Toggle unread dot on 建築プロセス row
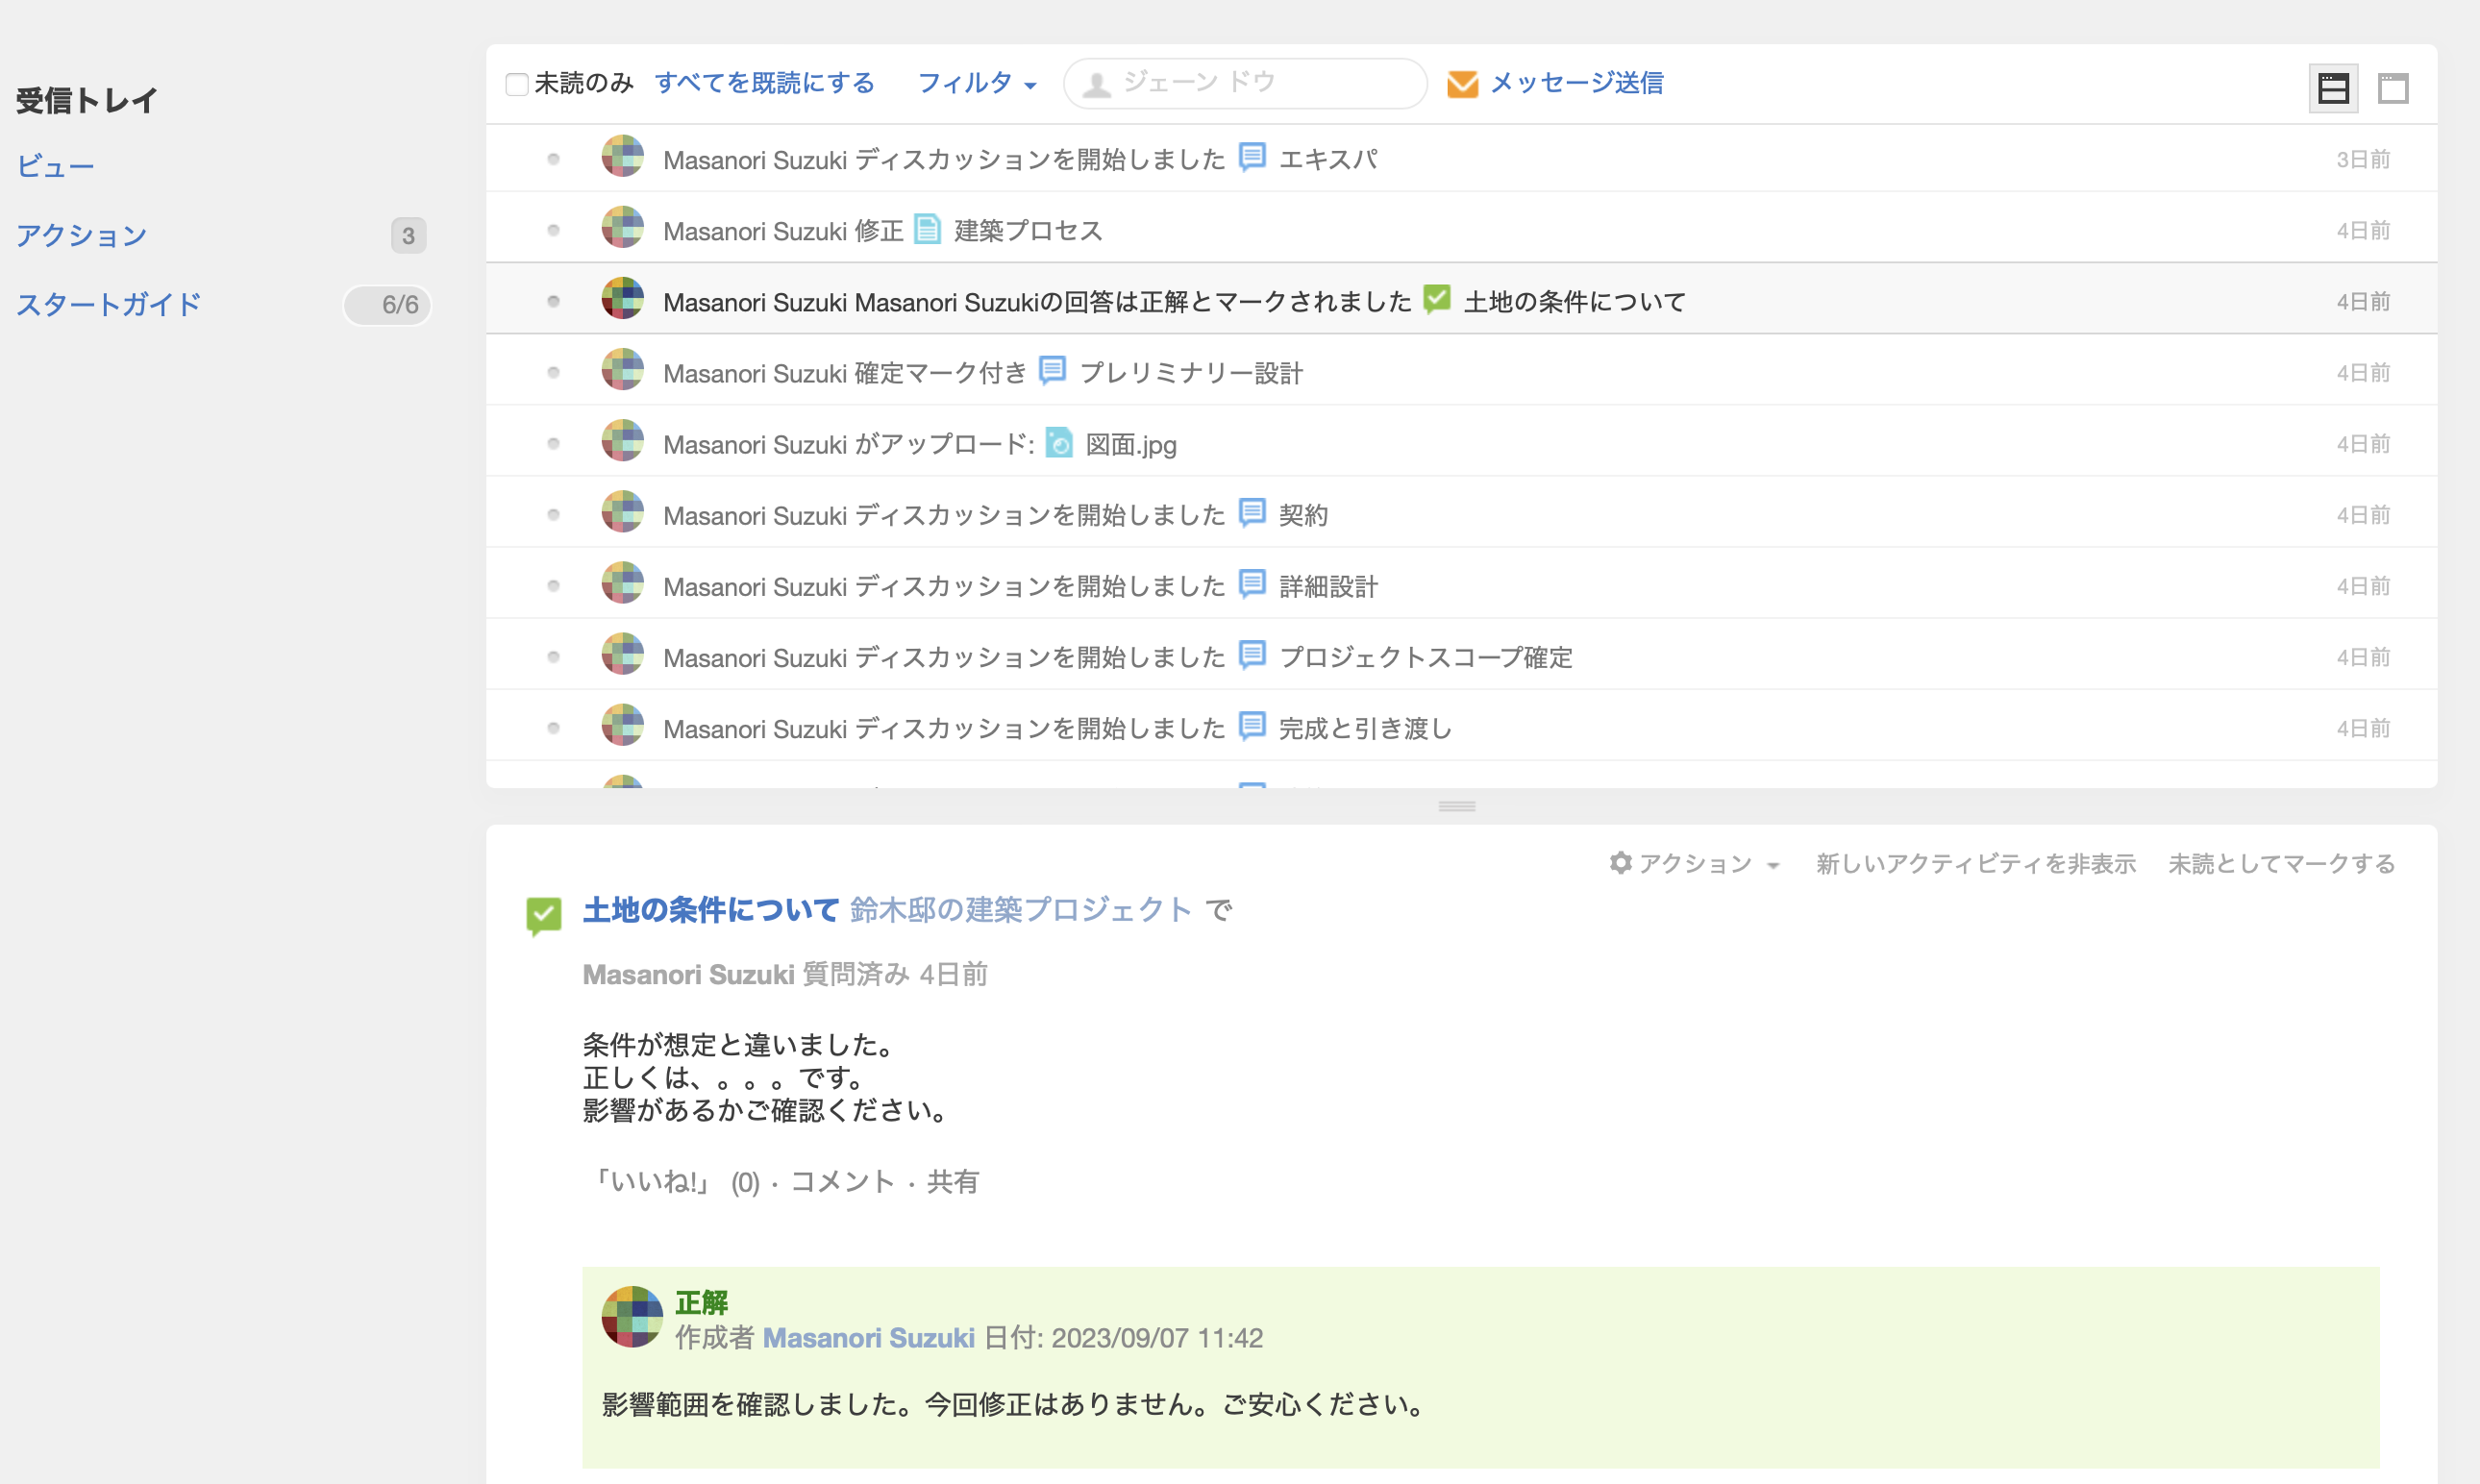Image resolution: width=2480 pixels, height=1484 pixels. coord(553,230)
